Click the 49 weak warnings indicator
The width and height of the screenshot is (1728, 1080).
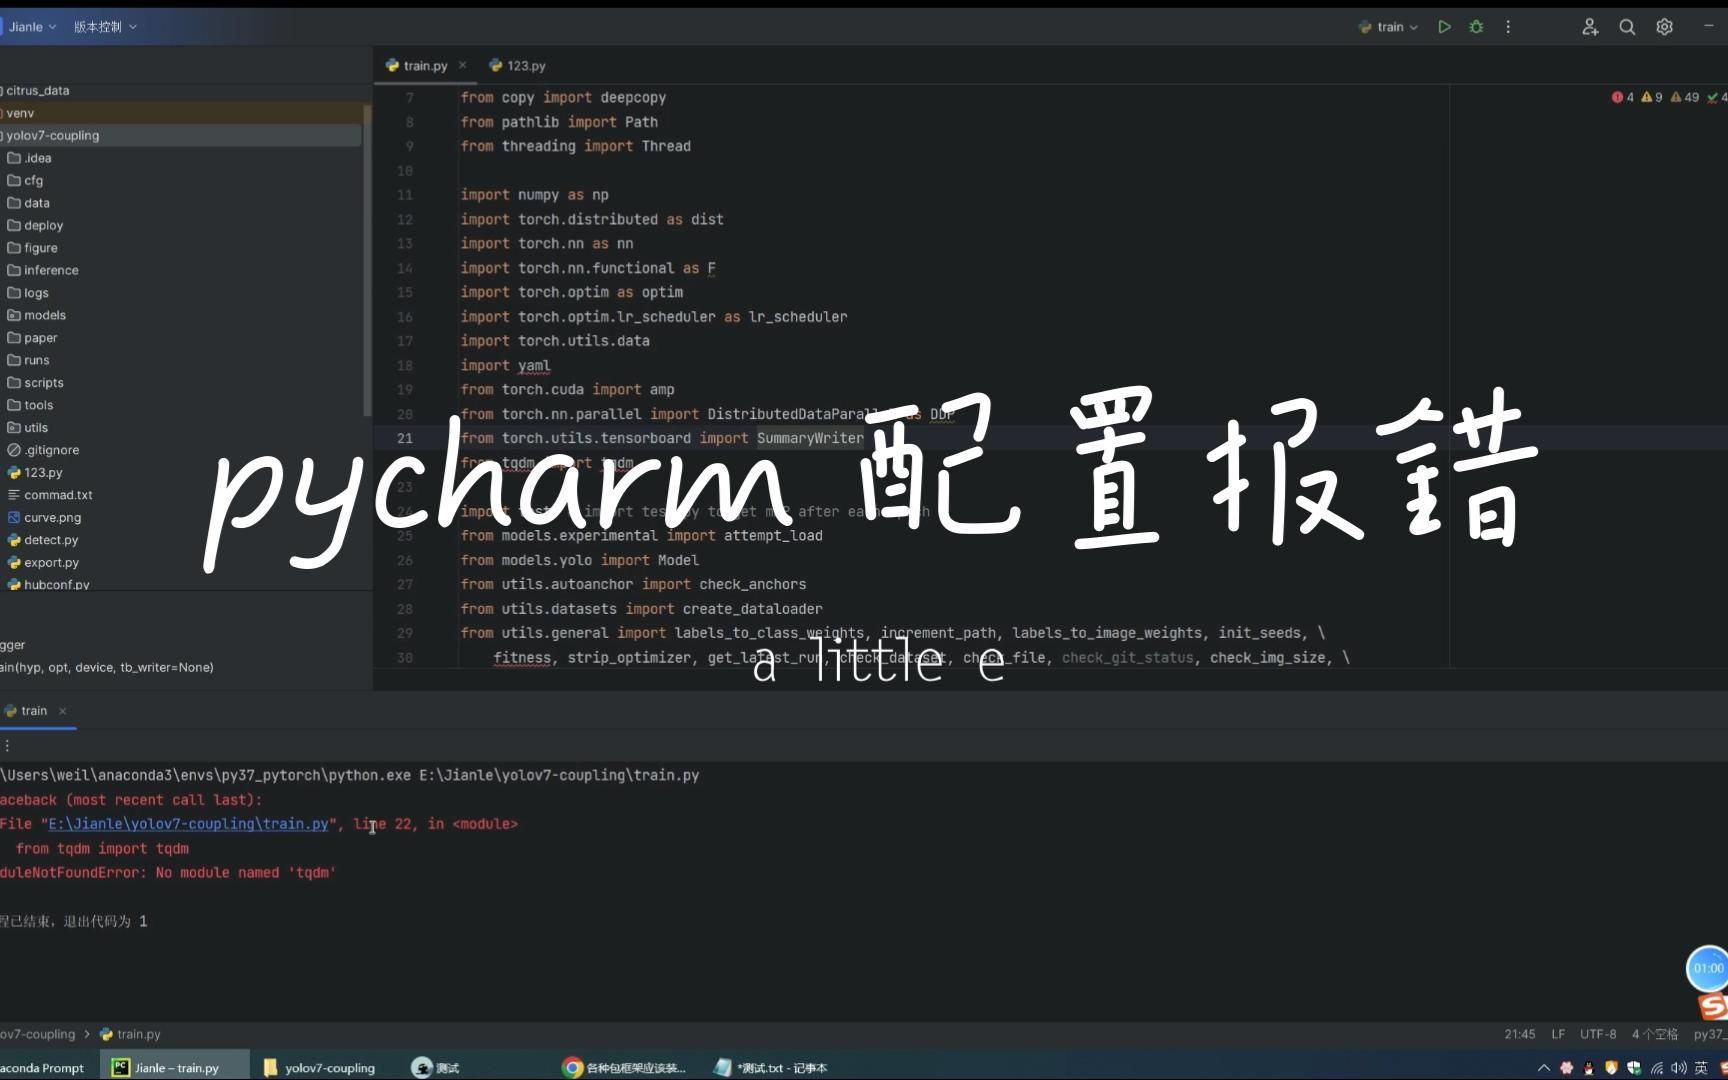pyautogui.click(x=1685, y=97)
